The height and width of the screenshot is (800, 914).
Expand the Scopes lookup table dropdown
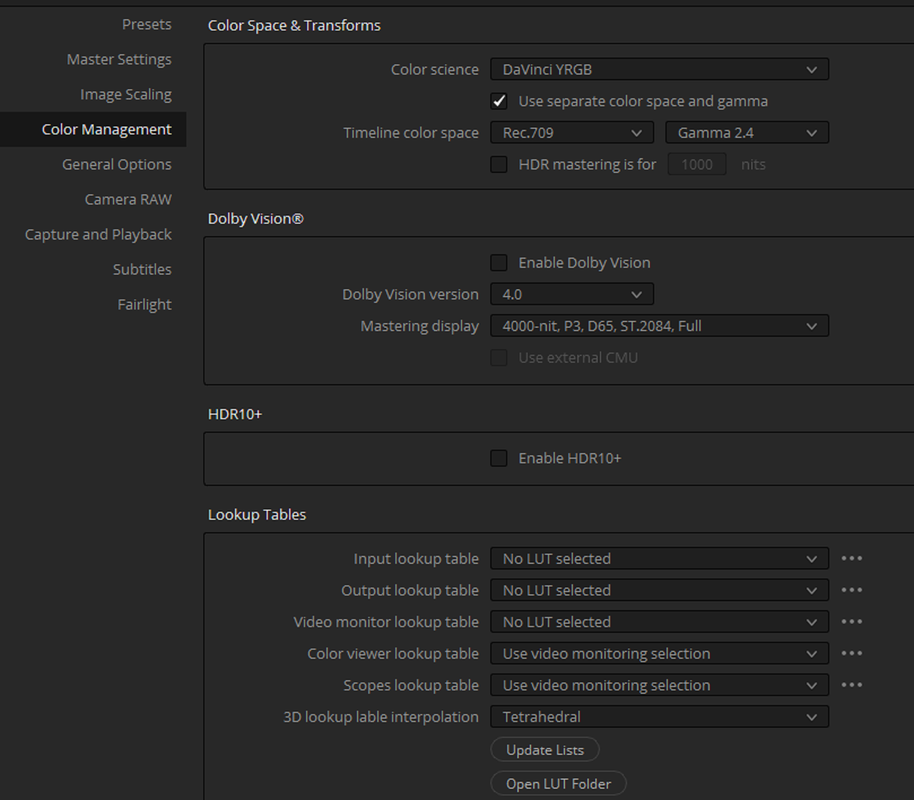[659, 685]
